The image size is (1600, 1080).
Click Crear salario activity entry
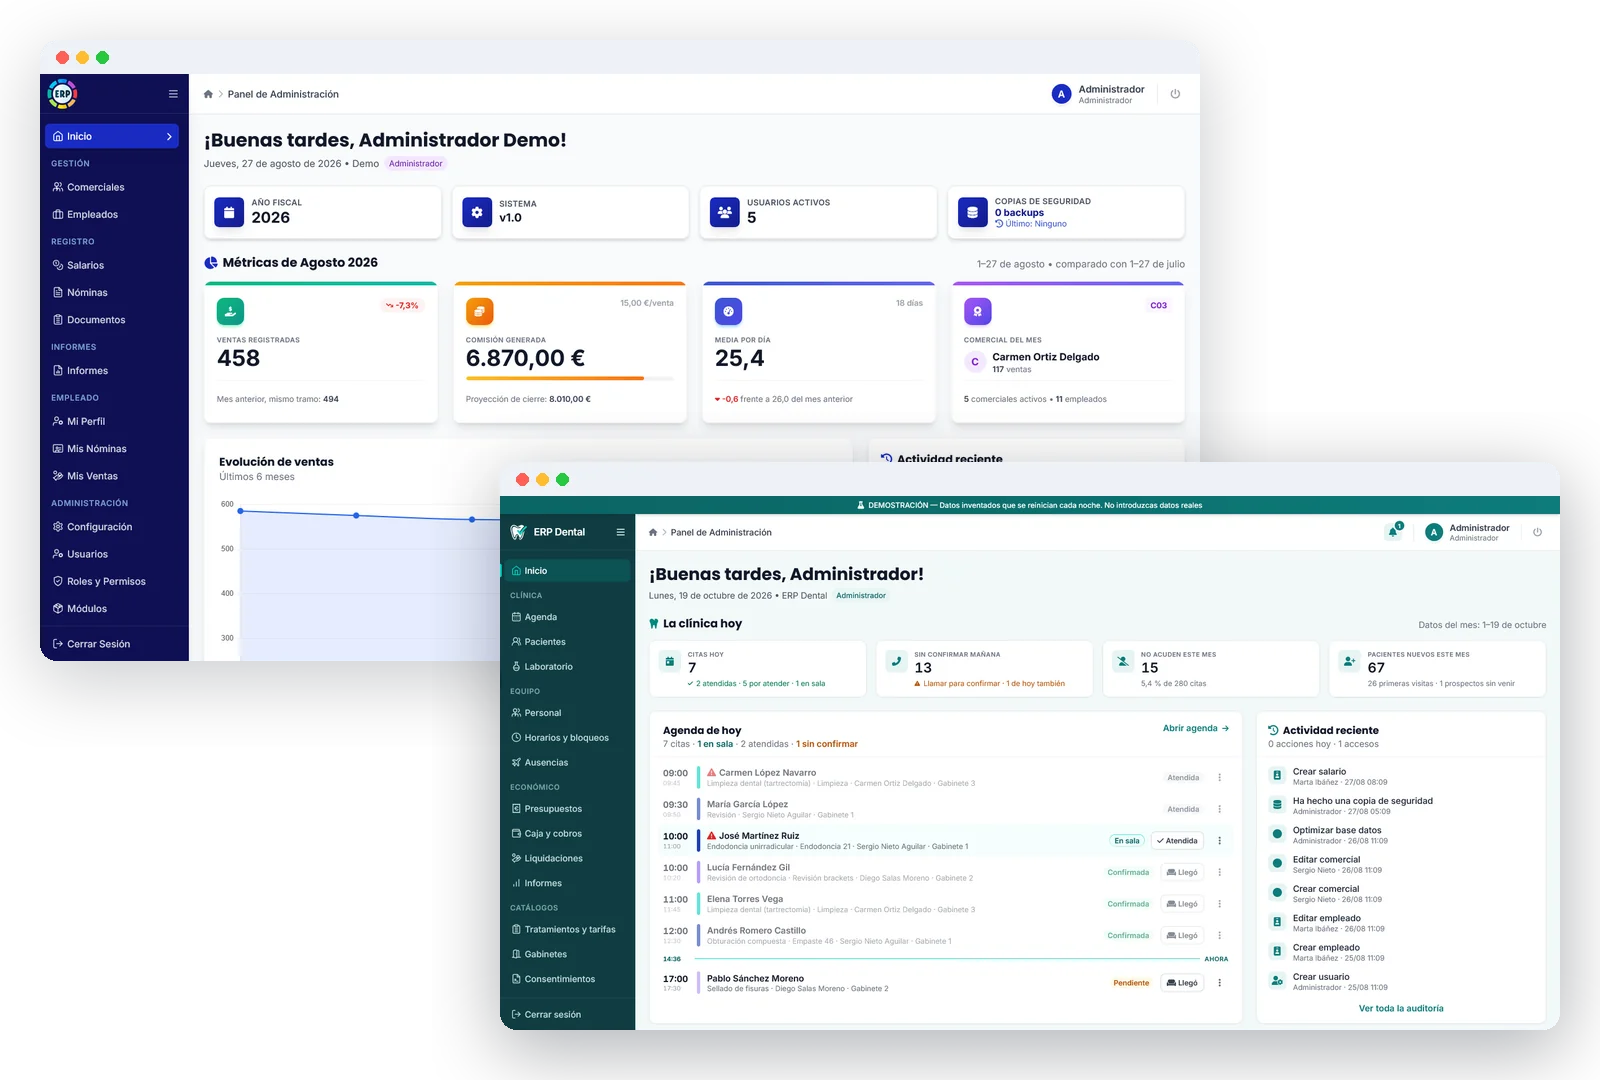[1400, 776]
